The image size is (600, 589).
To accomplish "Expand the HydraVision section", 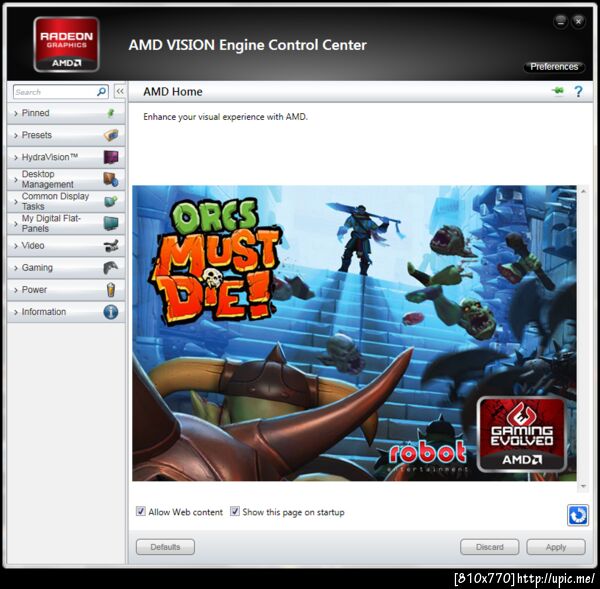I will pyautogui.click(x=66, y=157).
